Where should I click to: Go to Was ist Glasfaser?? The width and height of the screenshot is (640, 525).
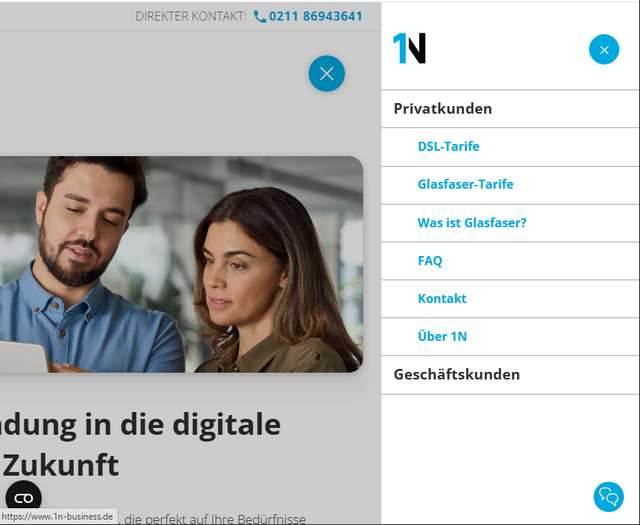pyautogui.click(x=472, y=222)
